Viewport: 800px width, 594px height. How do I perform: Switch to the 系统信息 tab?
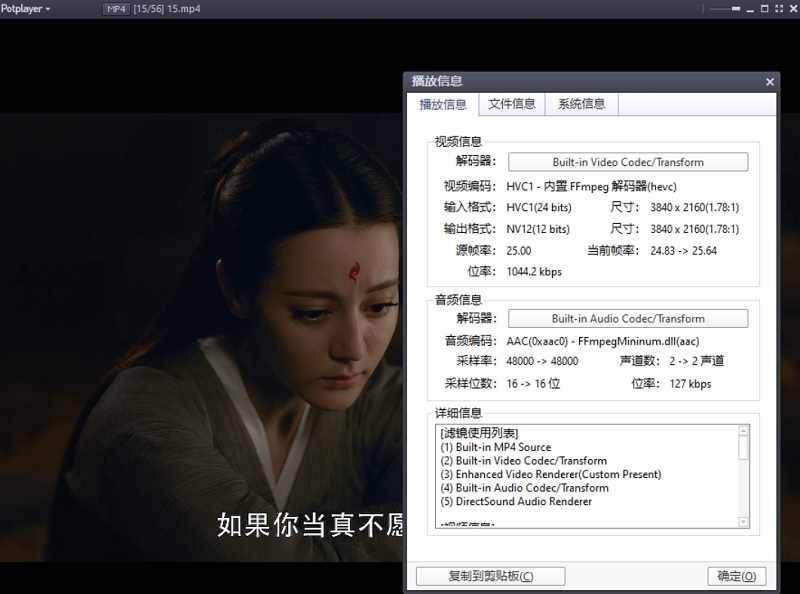pos(581,104)
